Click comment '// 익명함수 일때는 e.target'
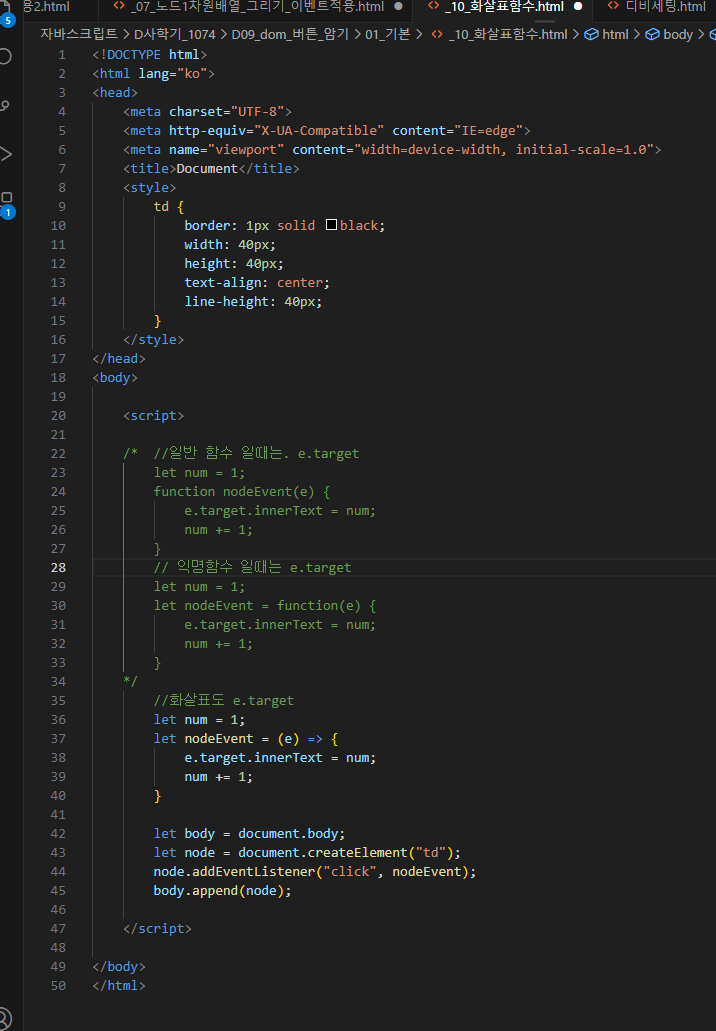 pyautogui.click(x=252, y=567)
